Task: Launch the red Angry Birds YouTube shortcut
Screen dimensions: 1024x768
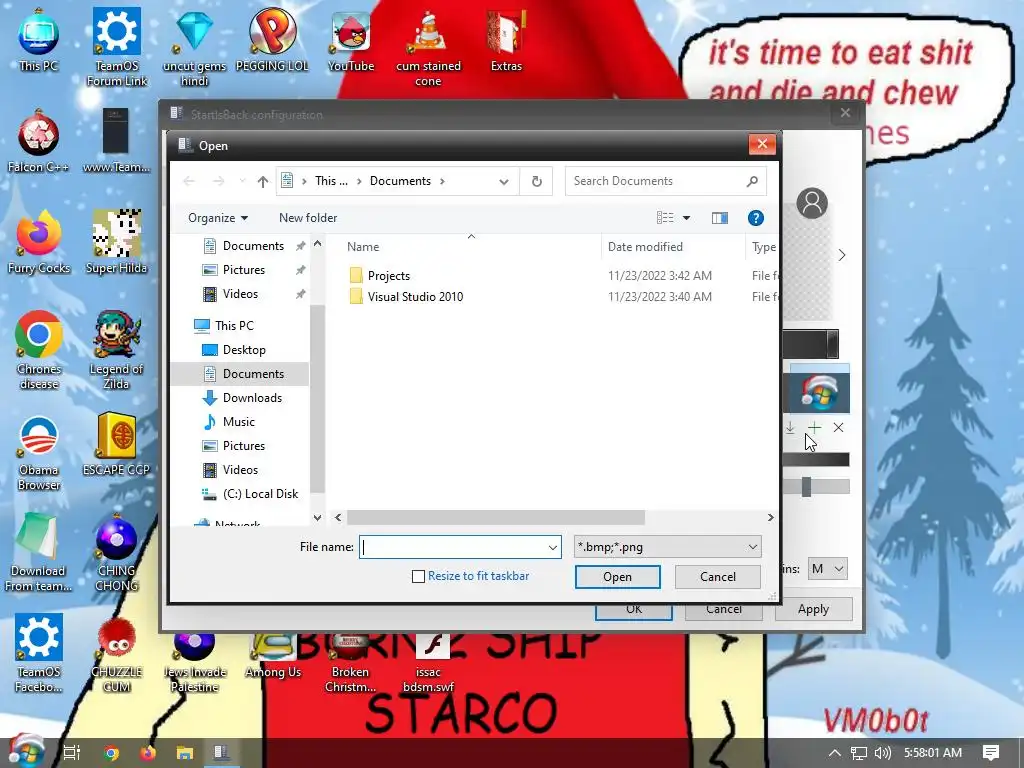Action: [351, 40]
